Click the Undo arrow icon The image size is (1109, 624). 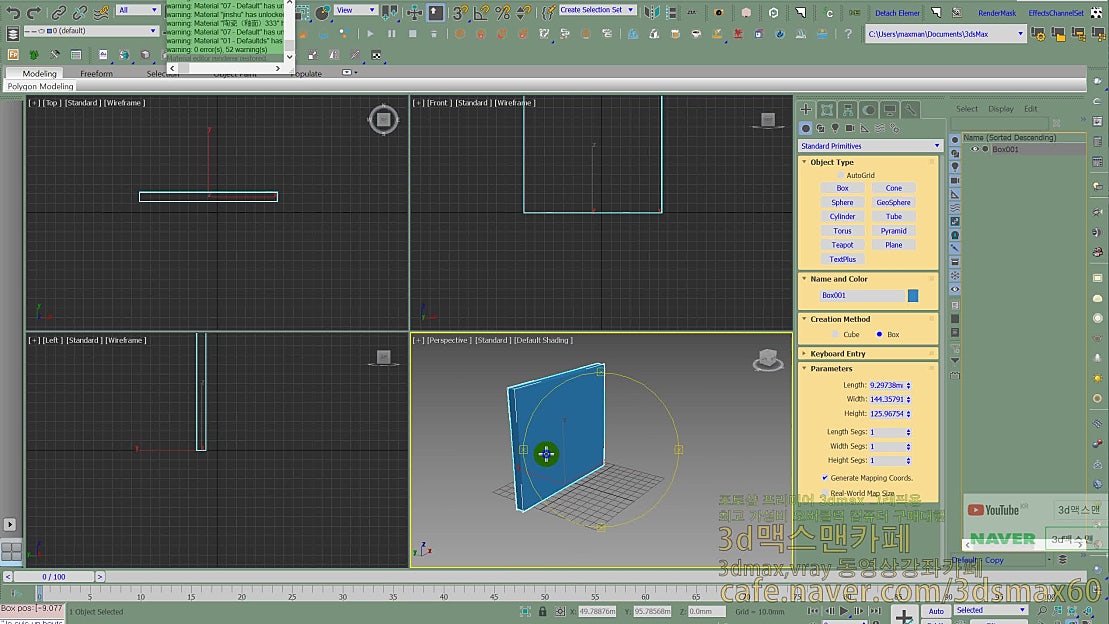pyautogui.click(x=13, y=13)
